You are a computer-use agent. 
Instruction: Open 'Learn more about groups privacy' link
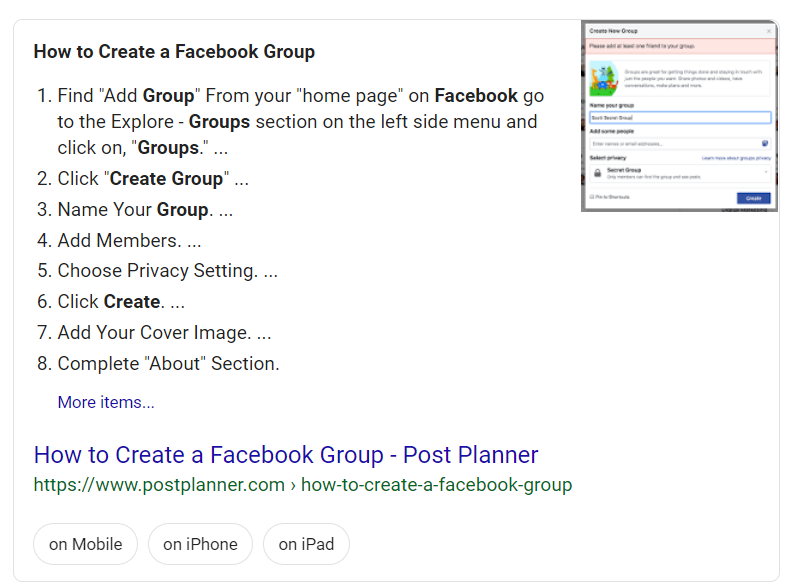(736, 158)
